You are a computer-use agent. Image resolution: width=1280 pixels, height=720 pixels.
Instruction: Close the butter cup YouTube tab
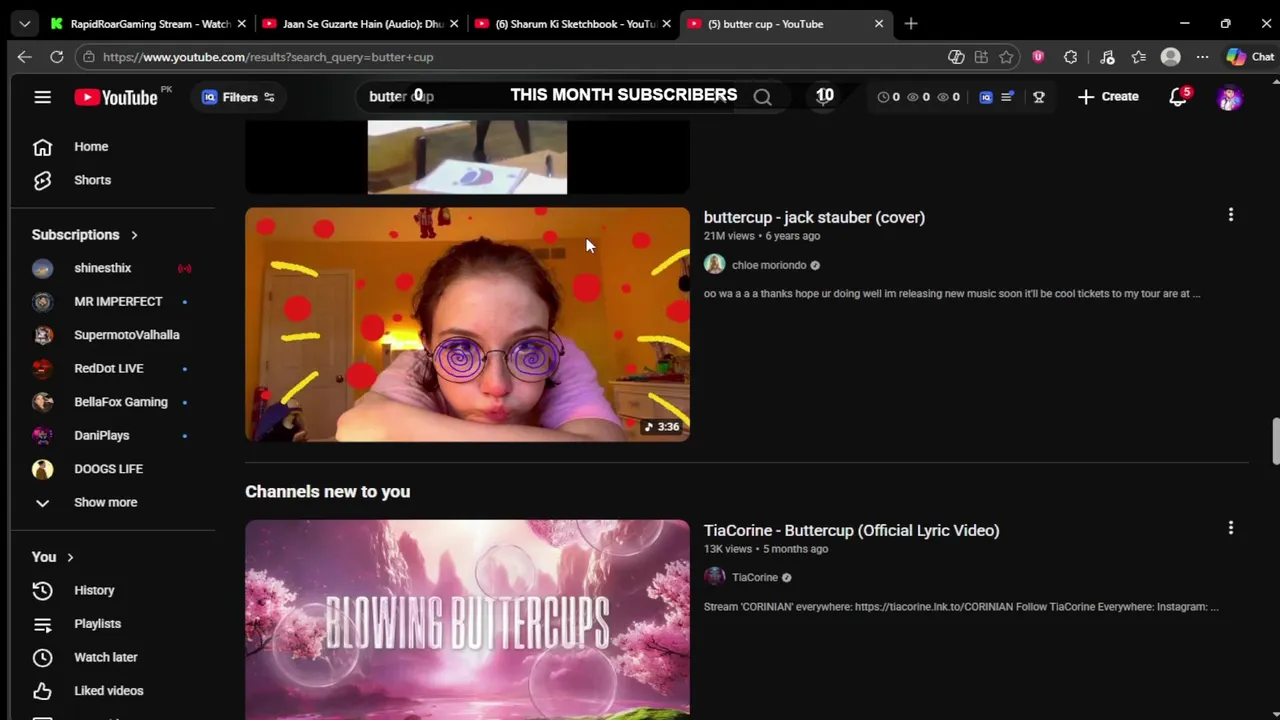(879, 24)
